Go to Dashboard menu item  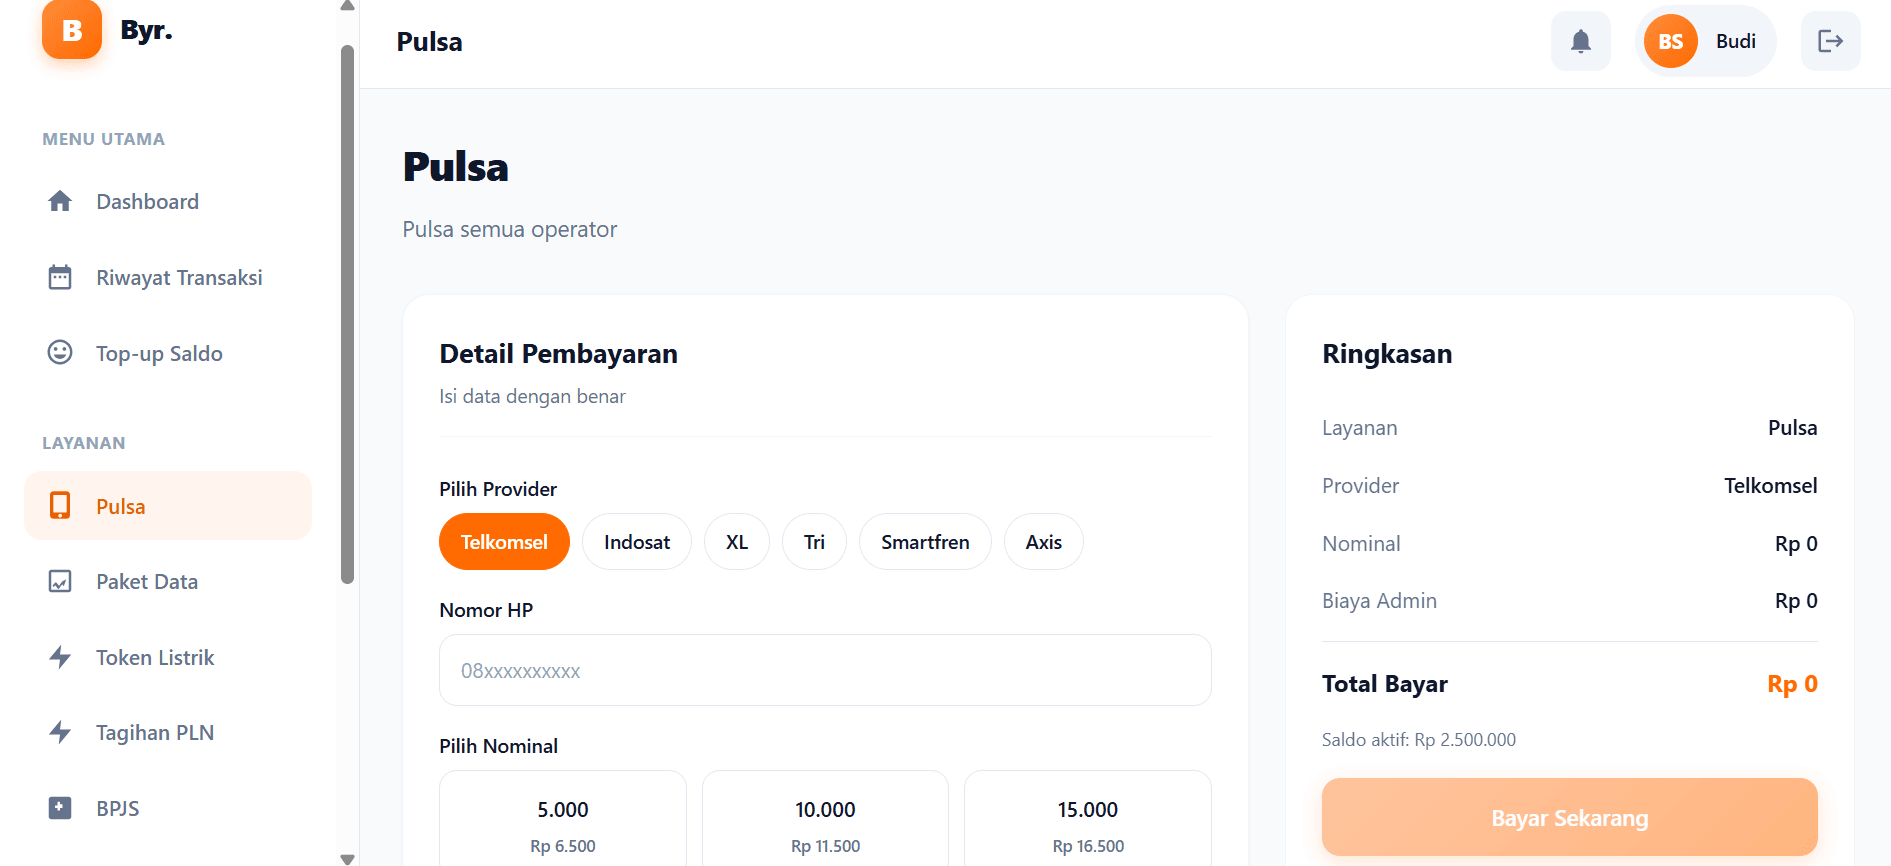click(168, 201)
